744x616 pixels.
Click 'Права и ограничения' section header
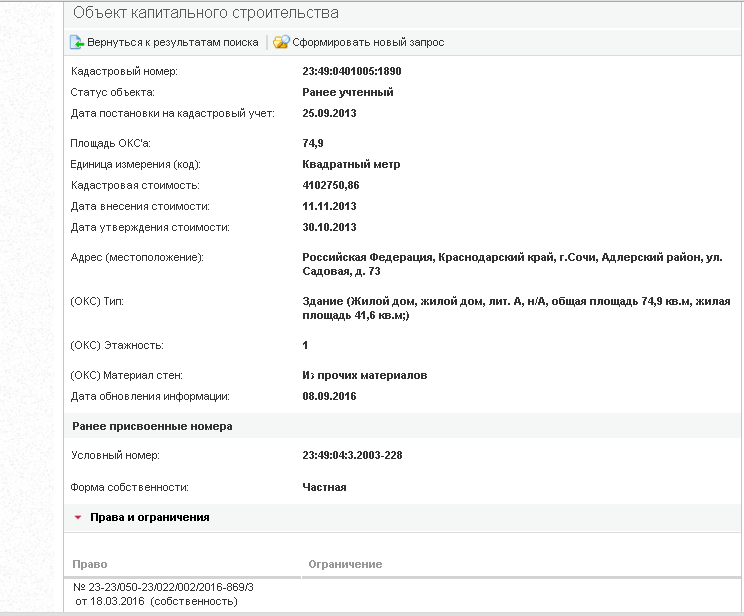[149, 517]
